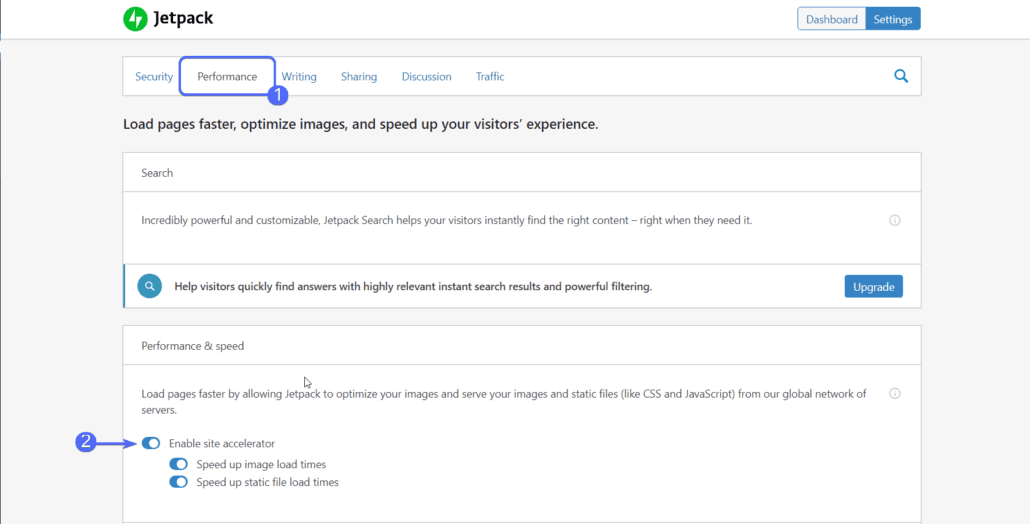
Task: Toggle Speed up static file load times
Action: (179, 482)
